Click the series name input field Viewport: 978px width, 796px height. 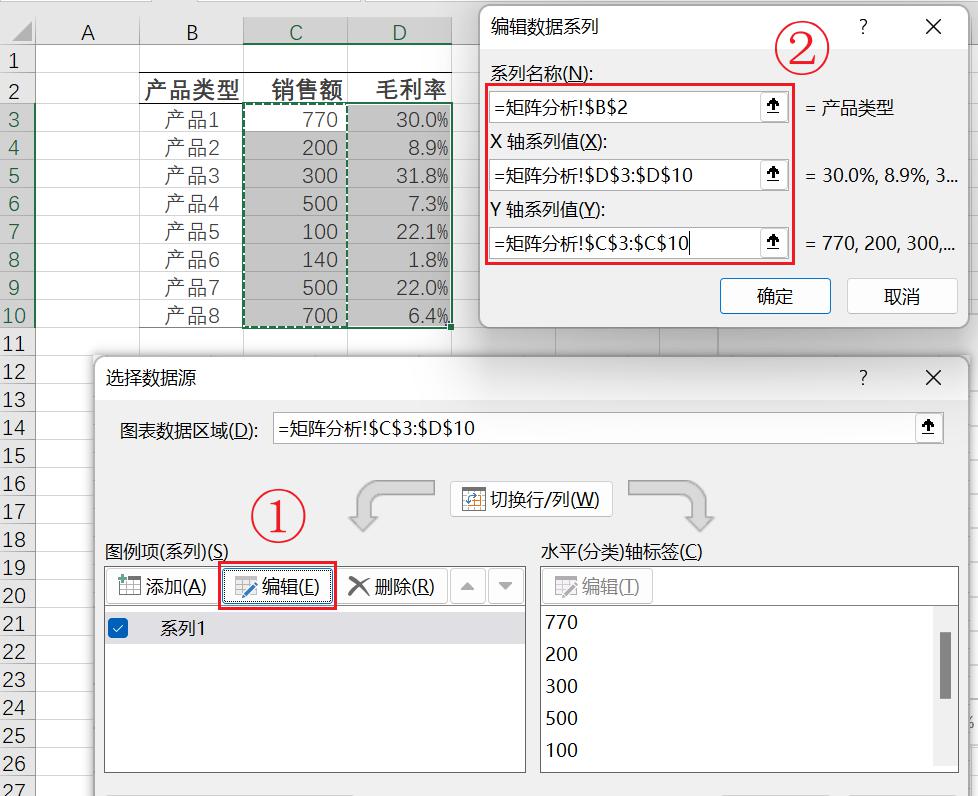tap(625, 107)
